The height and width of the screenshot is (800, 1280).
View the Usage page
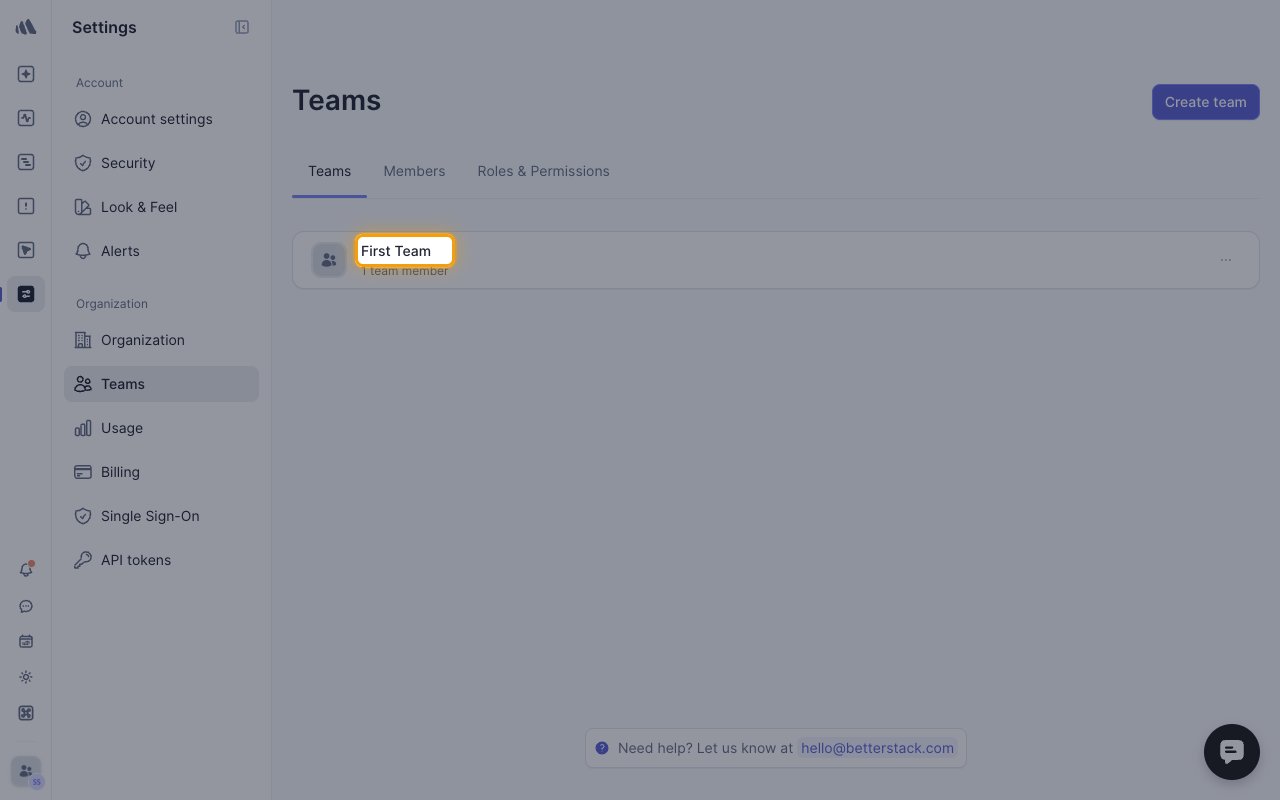tap(161, 428)
